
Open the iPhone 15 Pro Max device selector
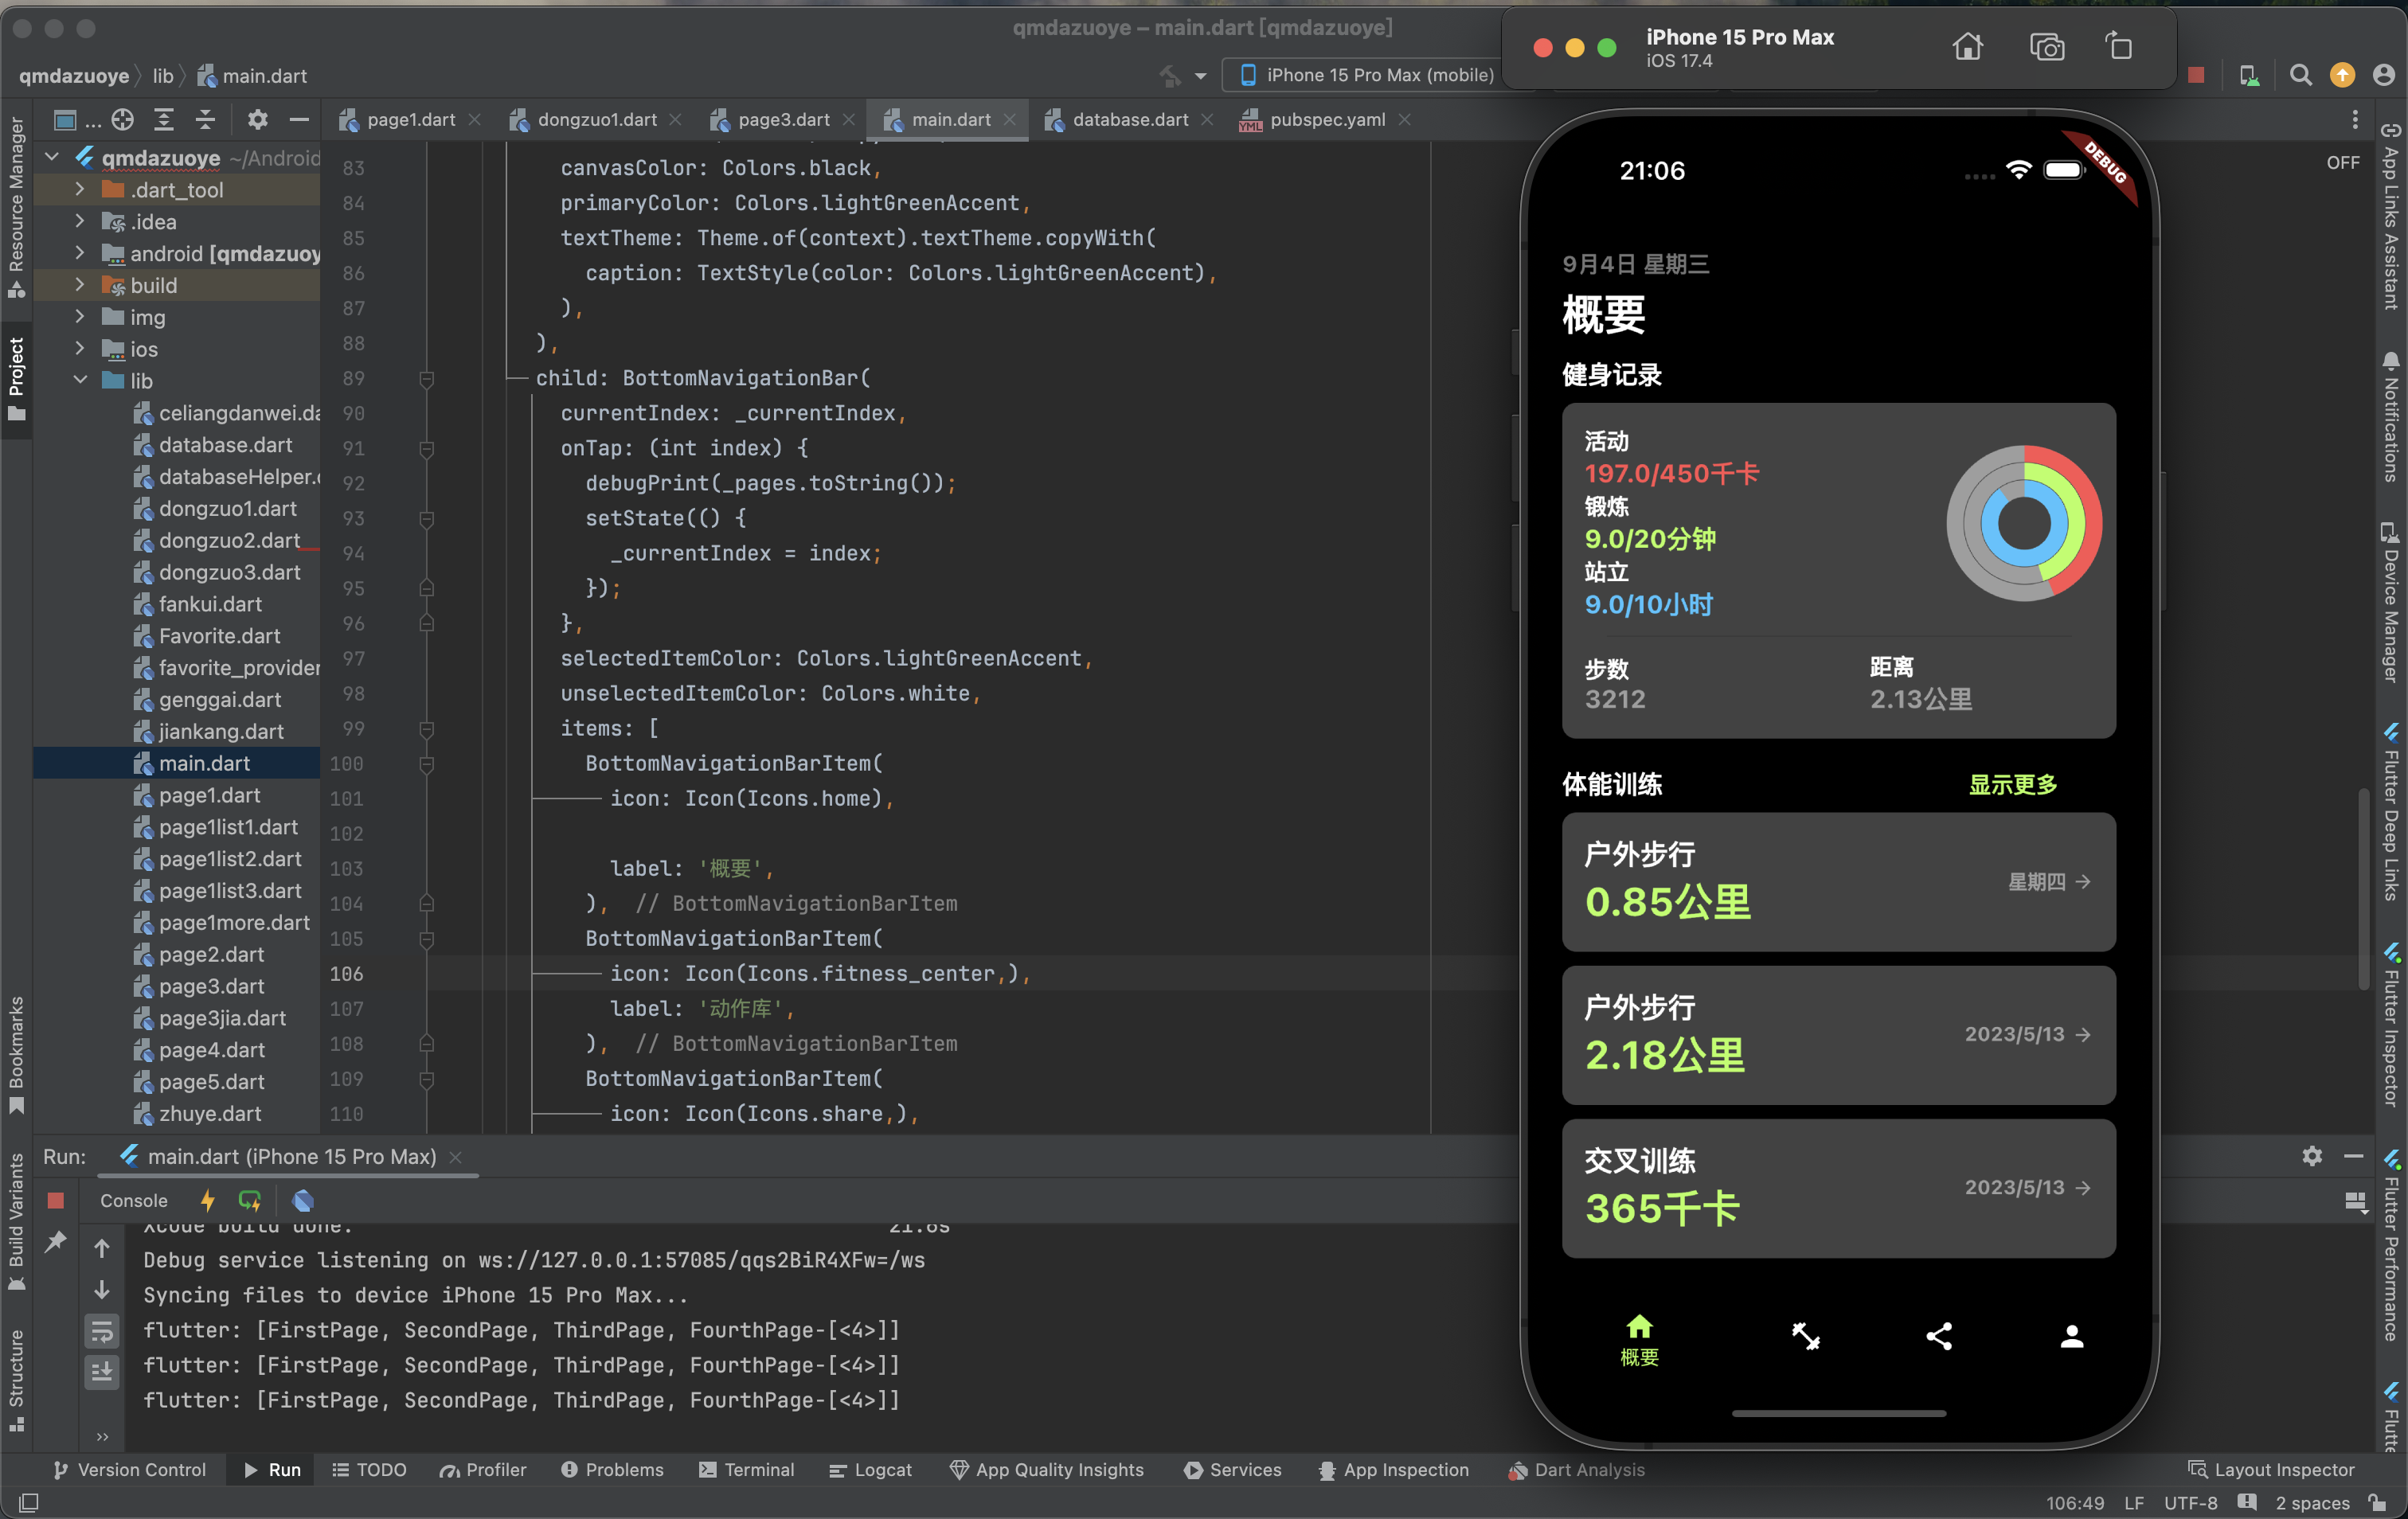tap(1363, 75)
